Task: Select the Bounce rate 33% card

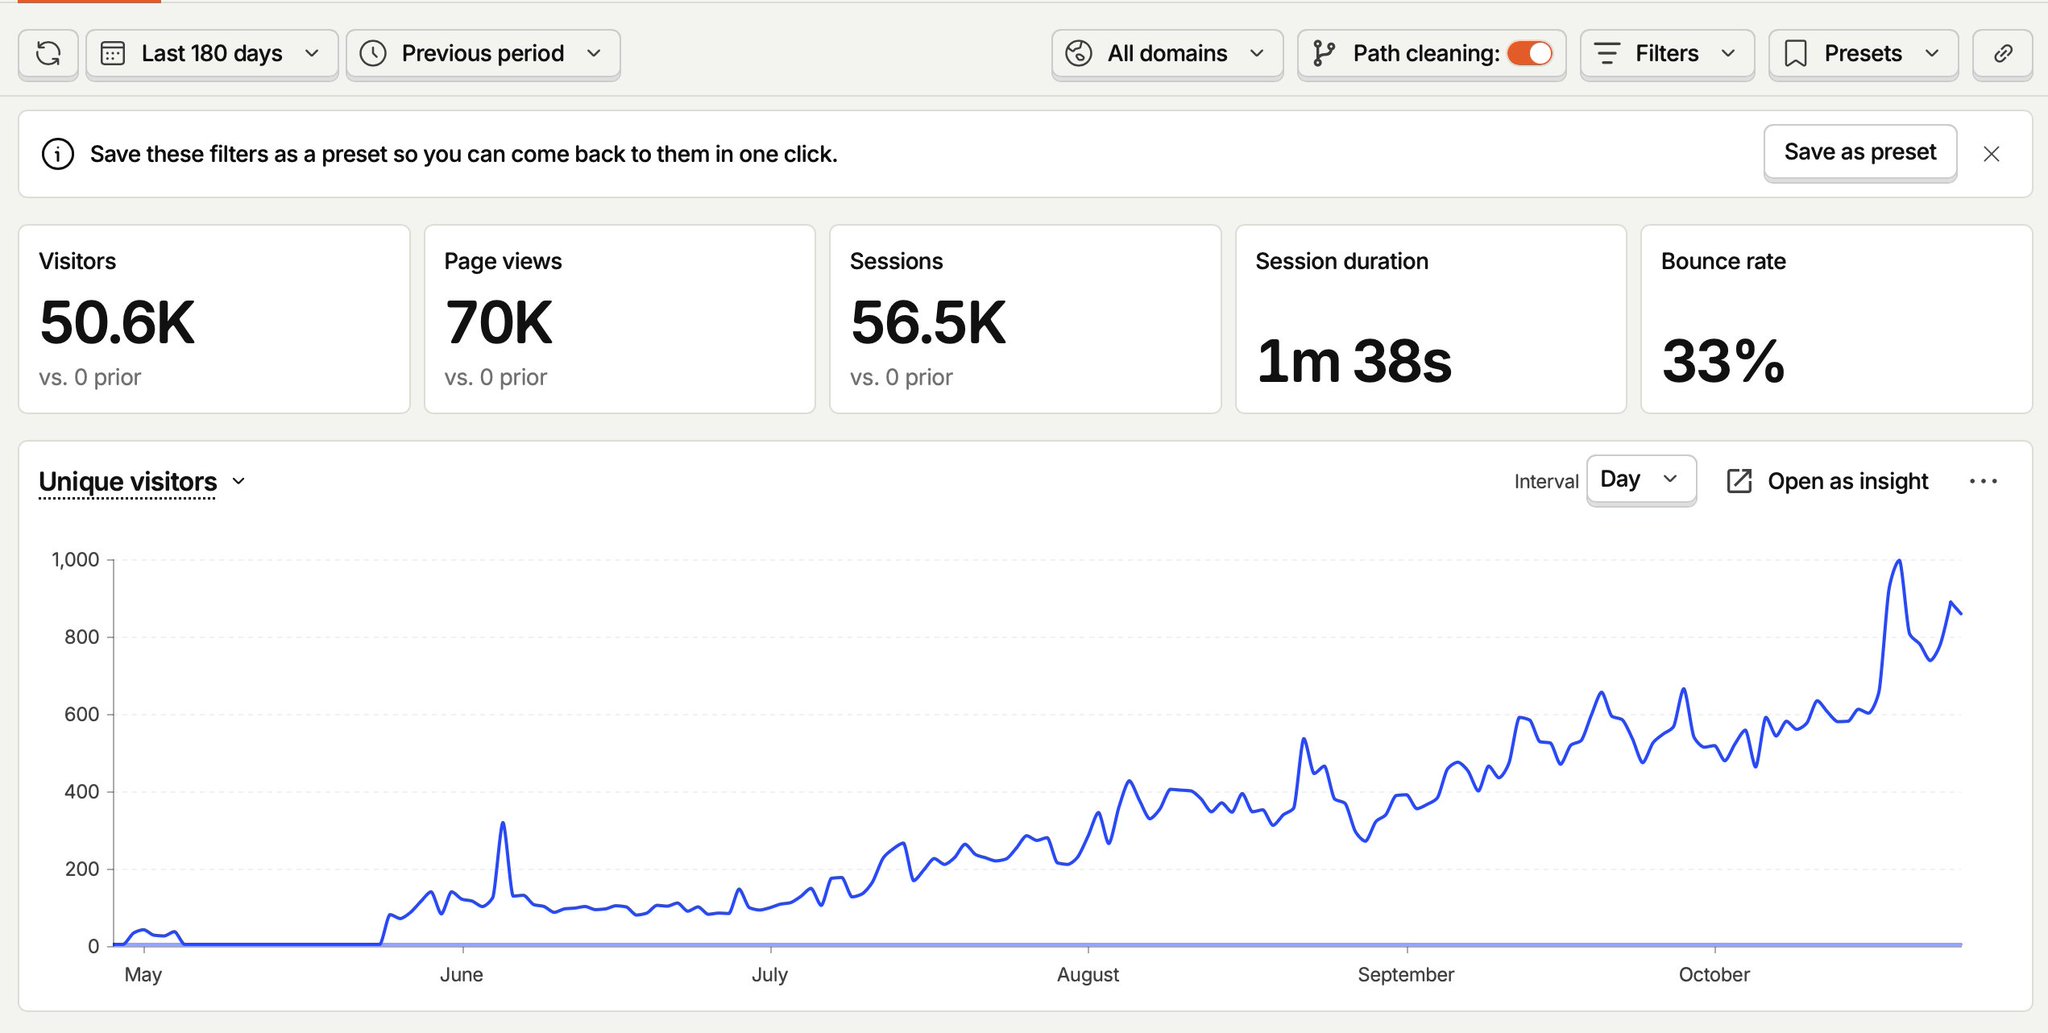Action: (1836, 319)
